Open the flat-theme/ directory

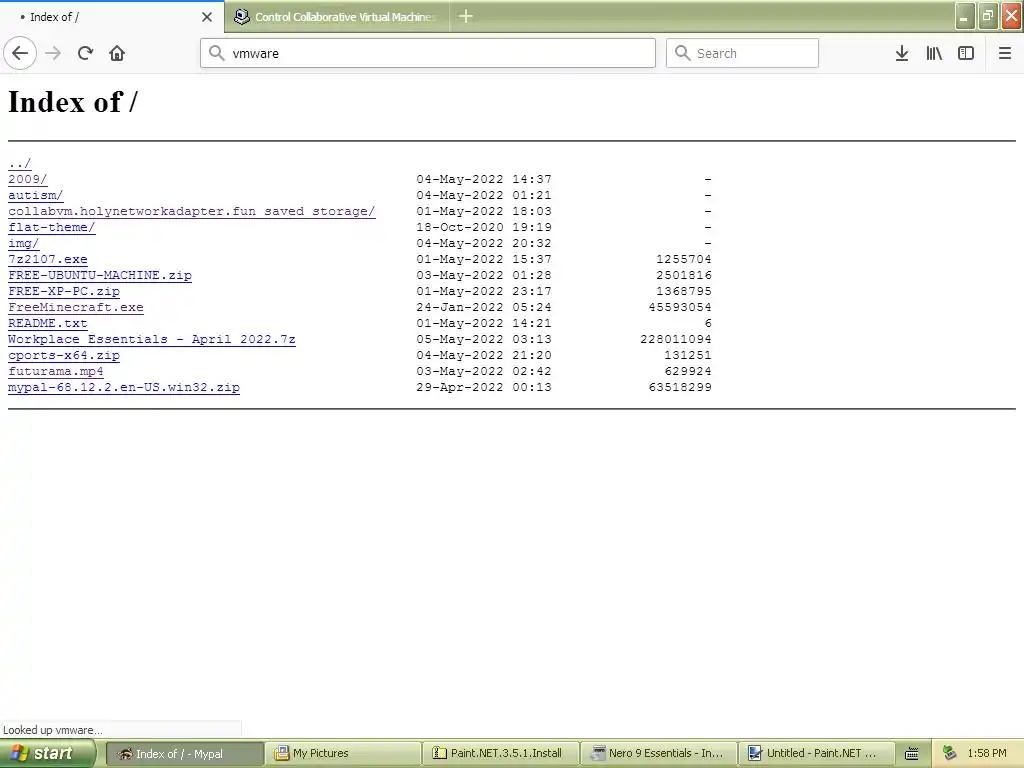pyautogui.click(x=52, y=227)
